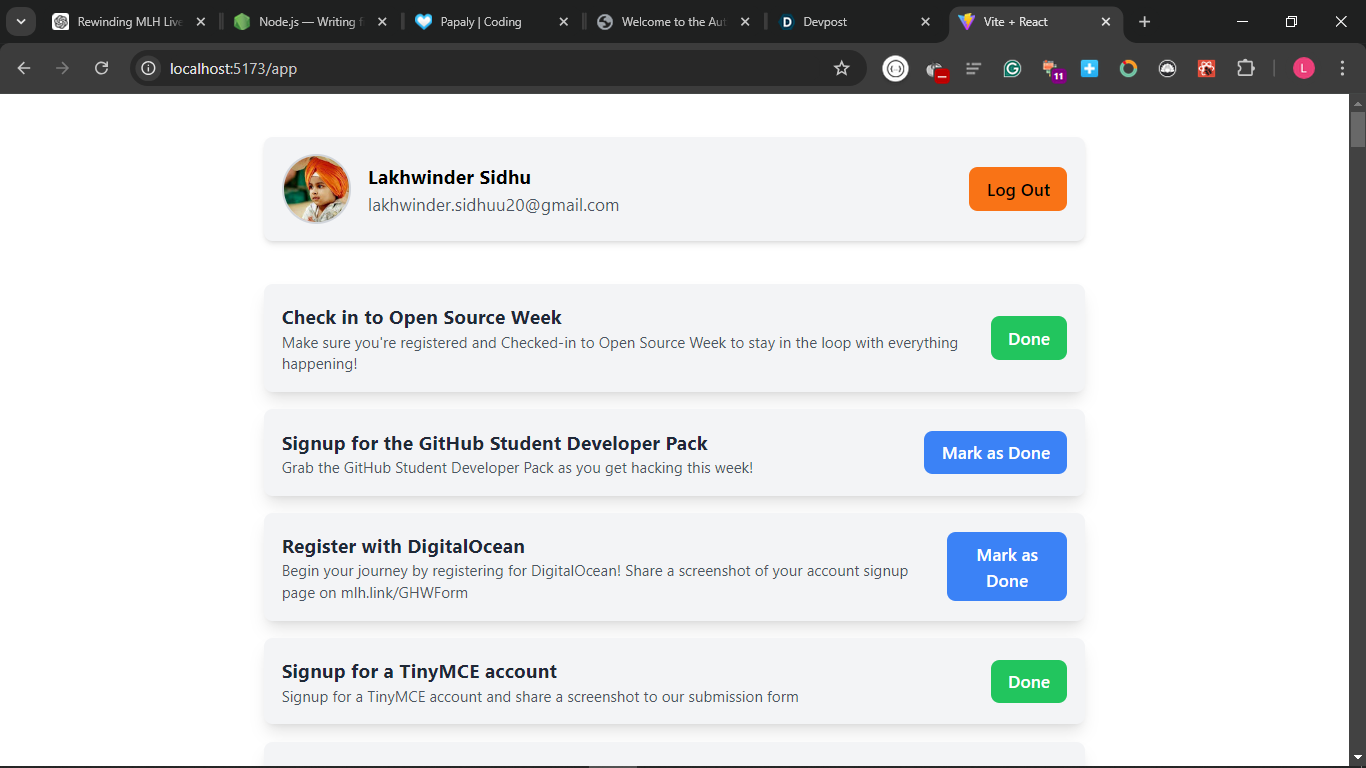Click description starting Grab the GitHub Student Developer Pack
This screenshot has width=1366, height=768.
(x=517, y=468)
